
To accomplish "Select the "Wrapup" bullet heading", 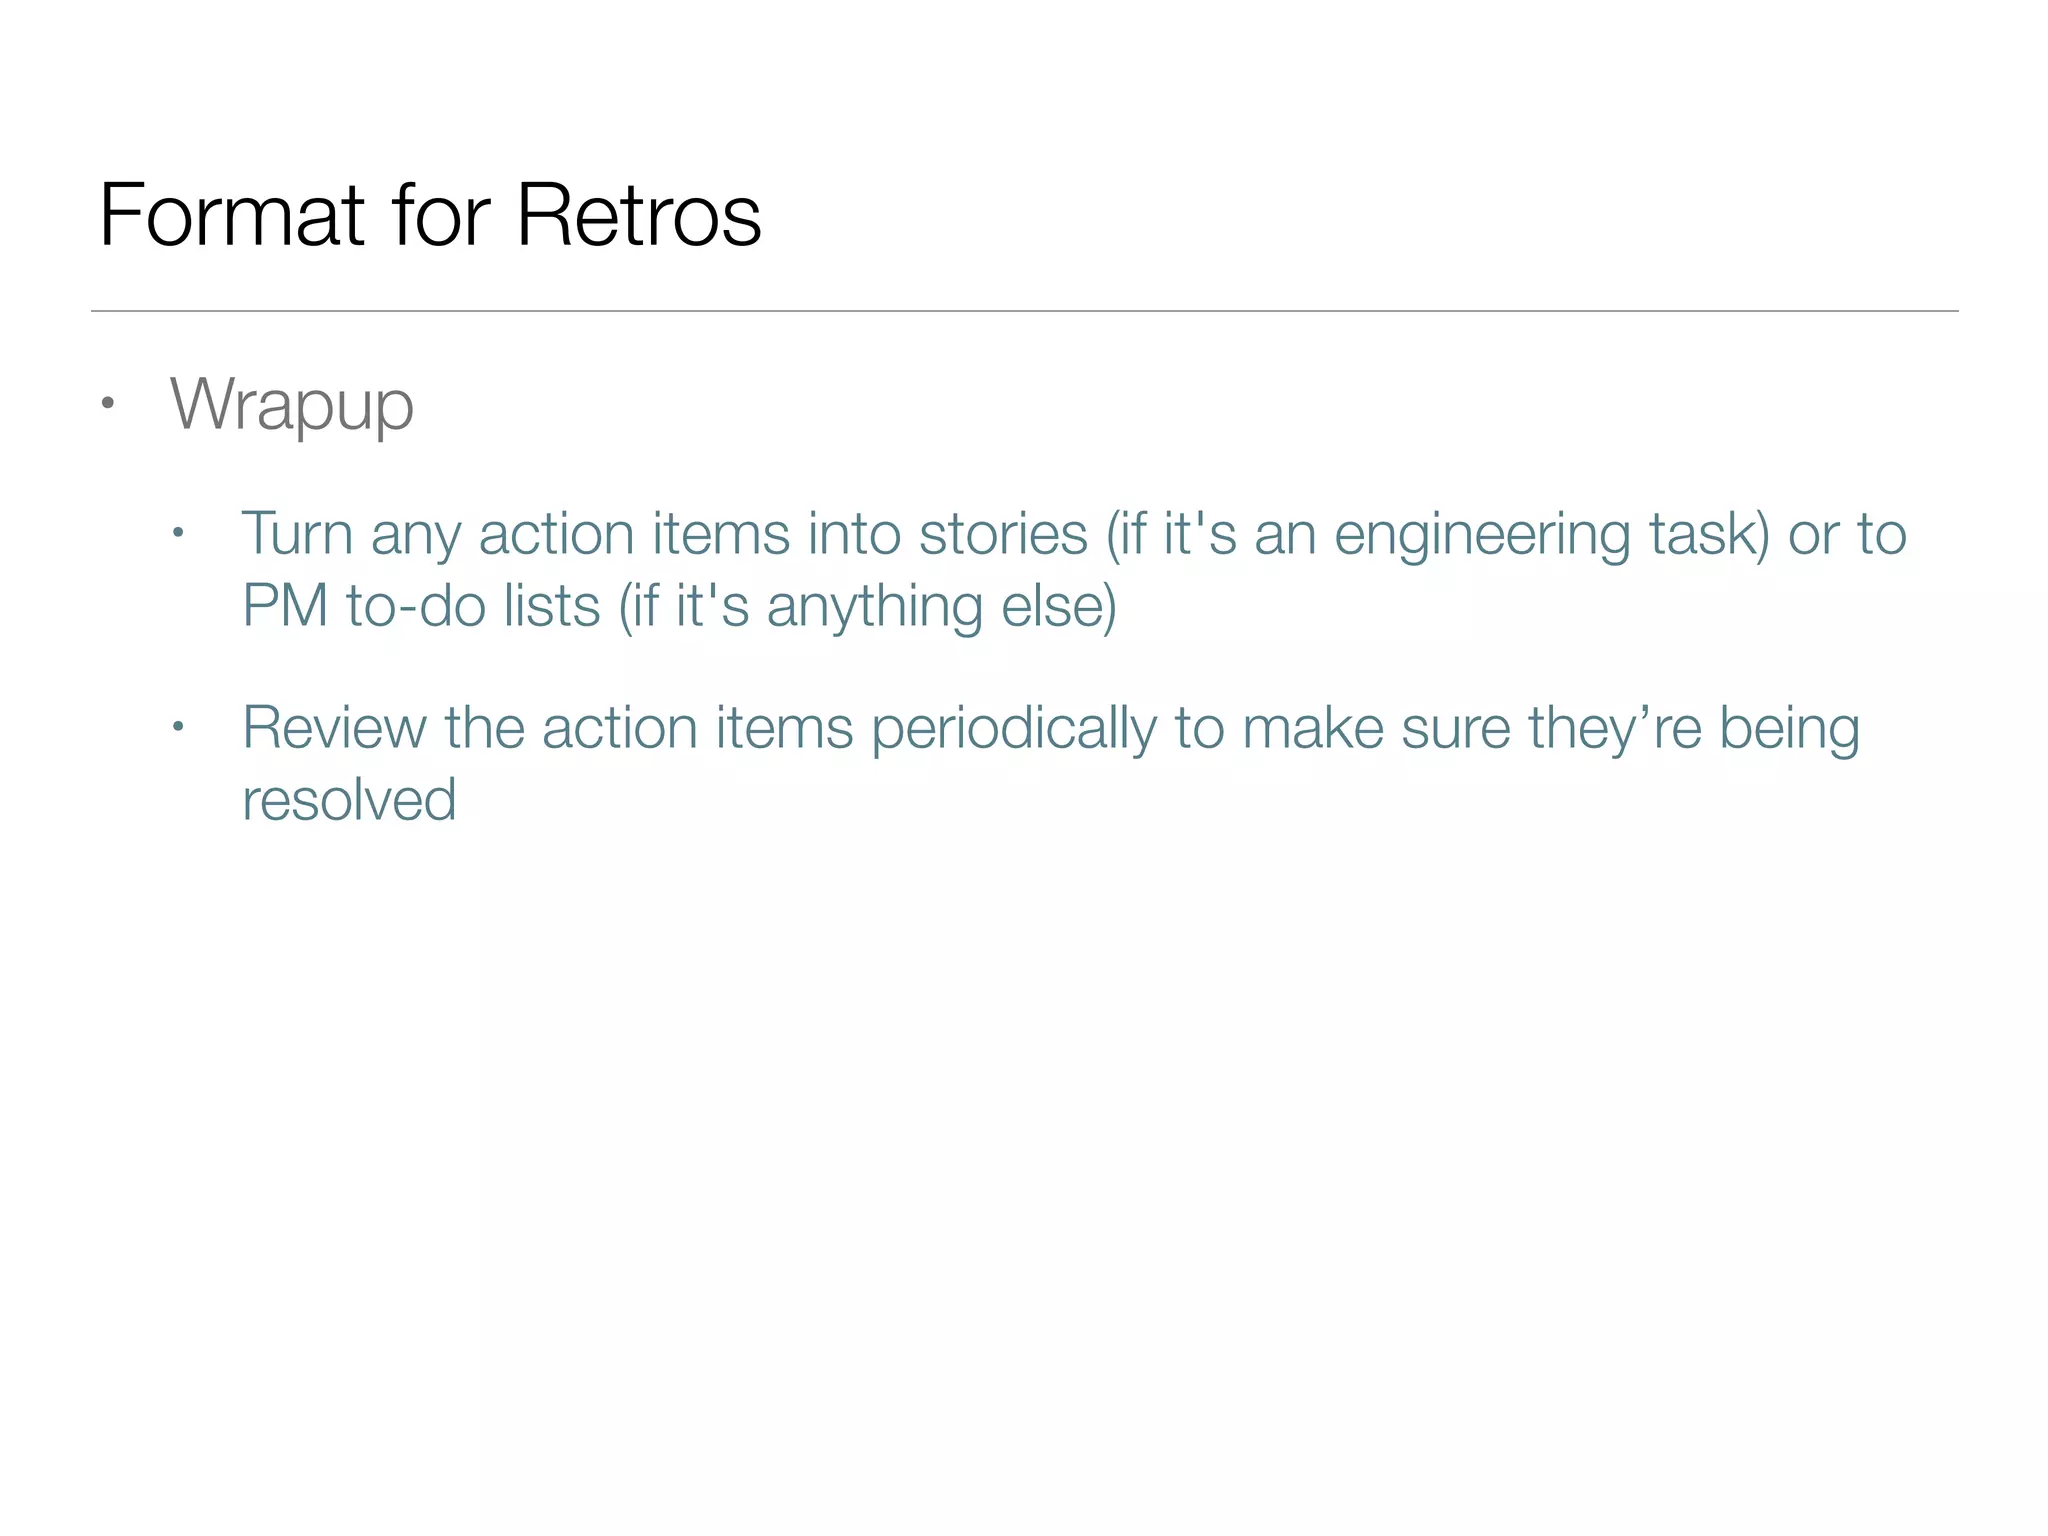I will tap(291, 404).
